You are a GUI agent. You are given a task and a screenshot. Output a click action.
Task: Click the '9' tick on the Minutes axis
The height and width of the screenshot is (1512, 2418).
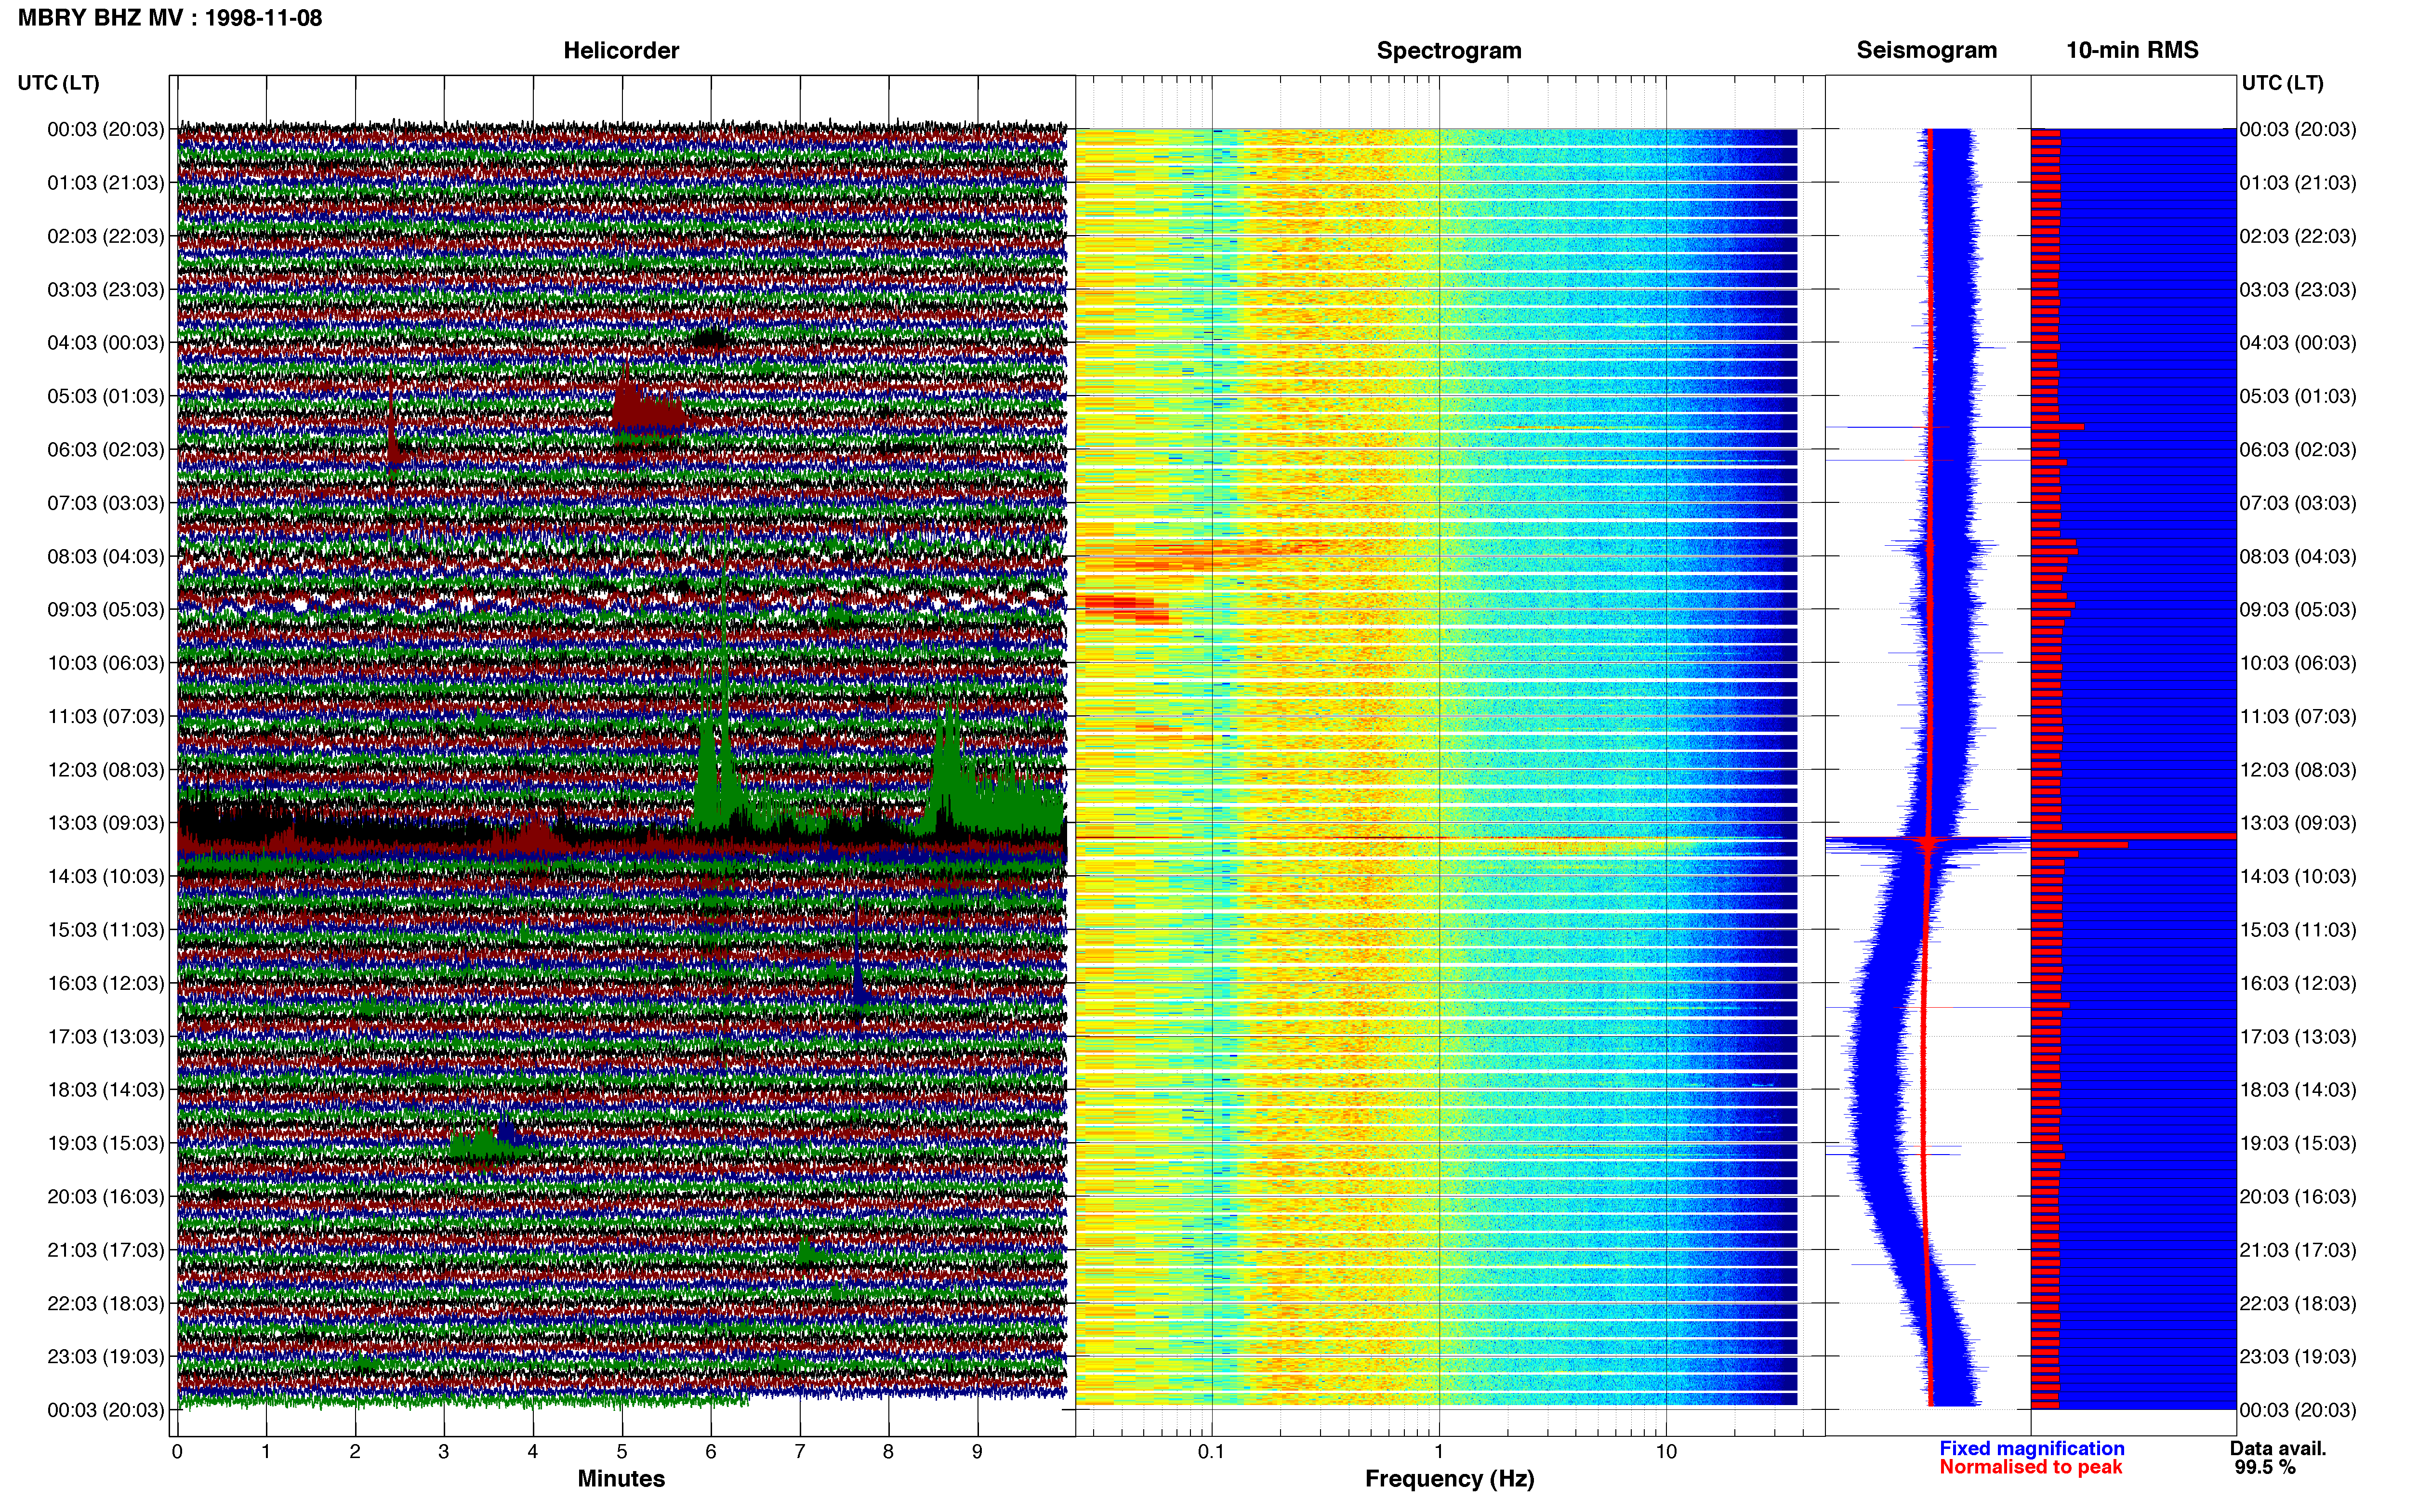977,1451
